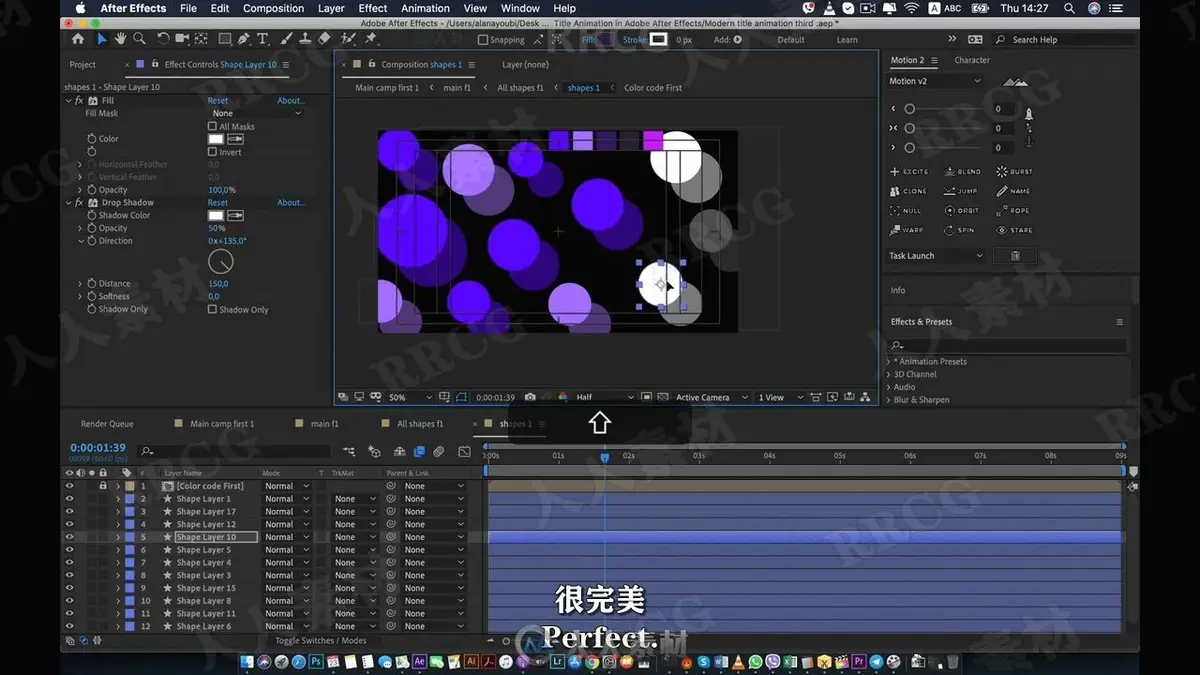The image size is (1200, 675).
Task: Enable the Shadow Only checkbox
Action: [212, 309]
